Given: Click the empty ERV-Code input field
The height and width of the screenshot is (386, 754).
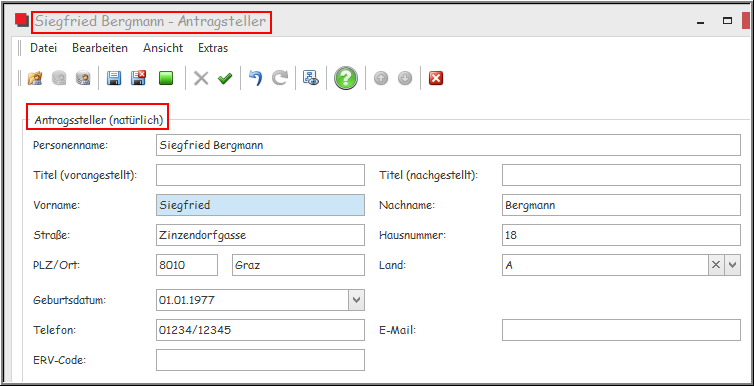Looking at the screenshot, I should pos(260,360).
